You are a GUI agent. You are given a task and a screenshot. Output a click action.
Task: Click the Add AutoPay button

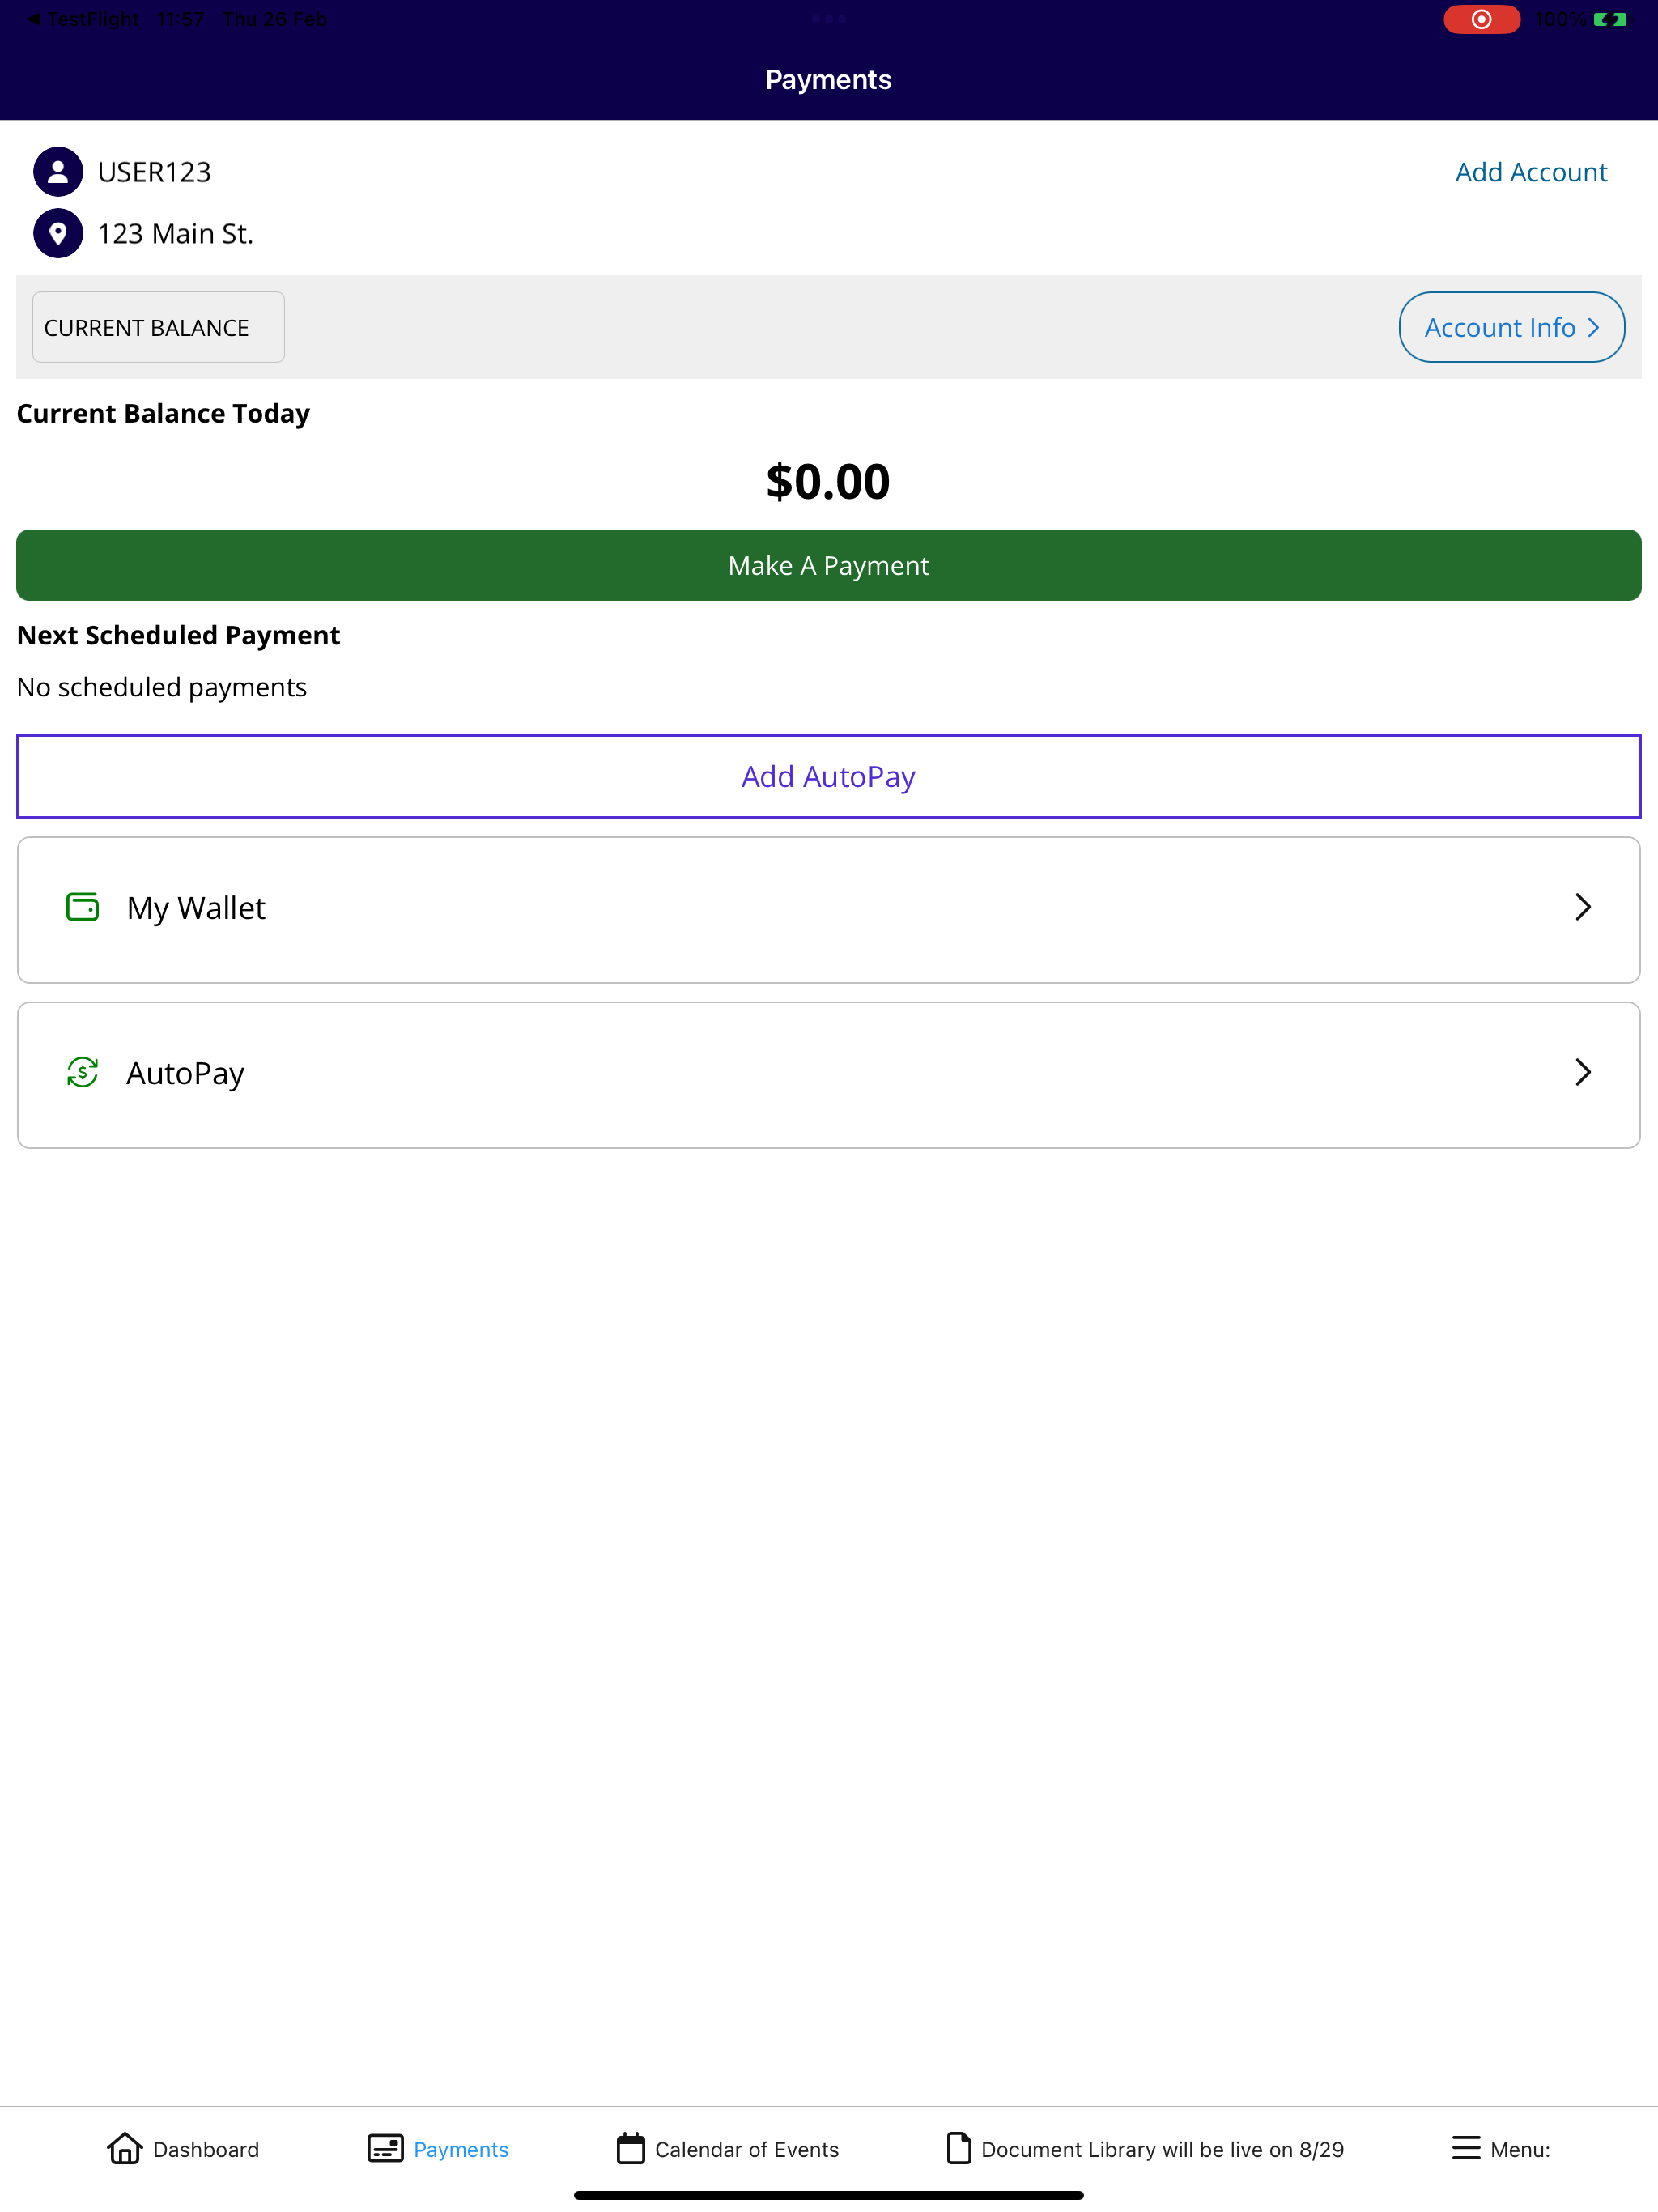coord(829,777)
